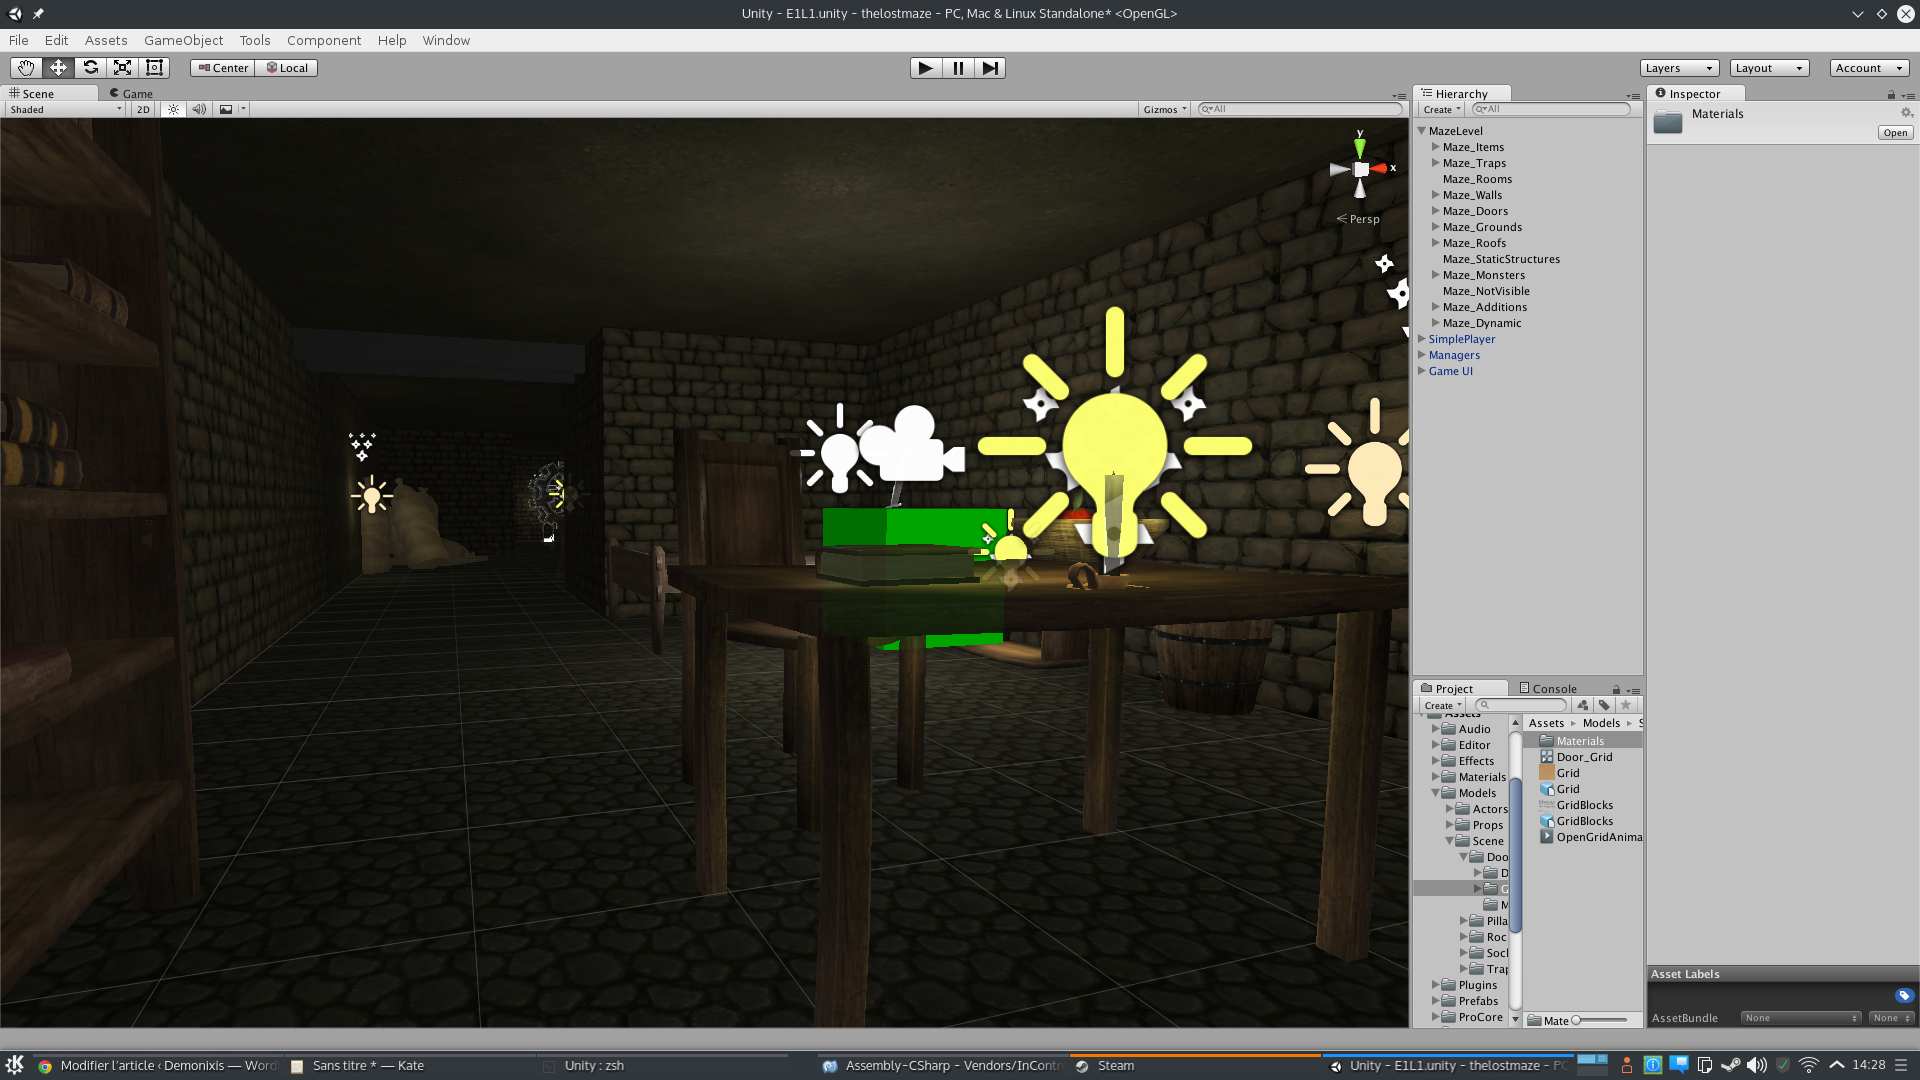1920x1080 pixels.
Task: Select the Rect transform tool
Action: [154, 67]
